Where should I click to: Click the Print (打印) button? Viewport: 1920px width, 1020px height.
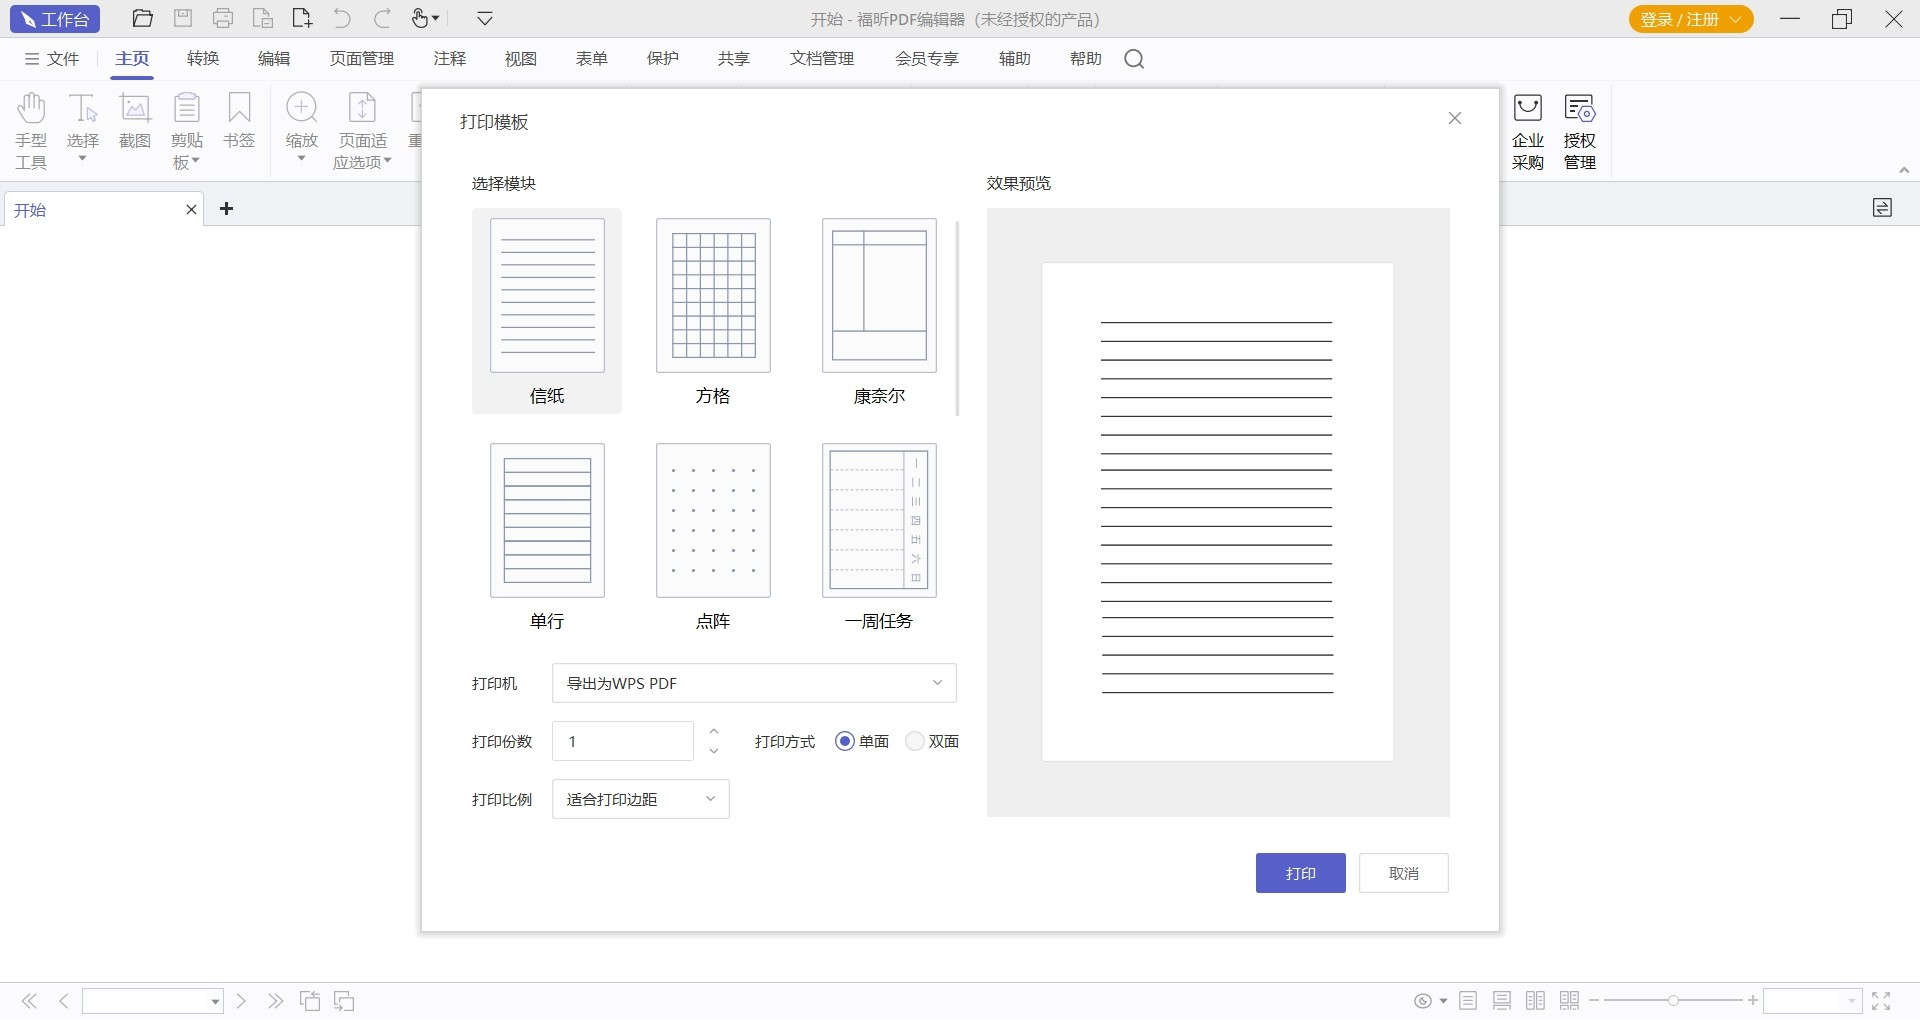pyautogui.click(x=1300, y=873)
